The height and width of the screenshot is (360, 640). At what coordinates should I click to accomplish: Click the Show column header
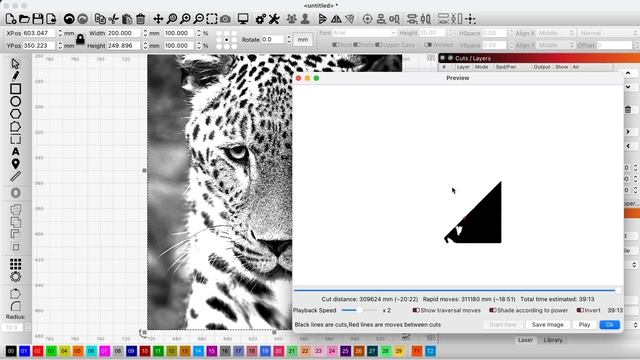click(562, 67)
